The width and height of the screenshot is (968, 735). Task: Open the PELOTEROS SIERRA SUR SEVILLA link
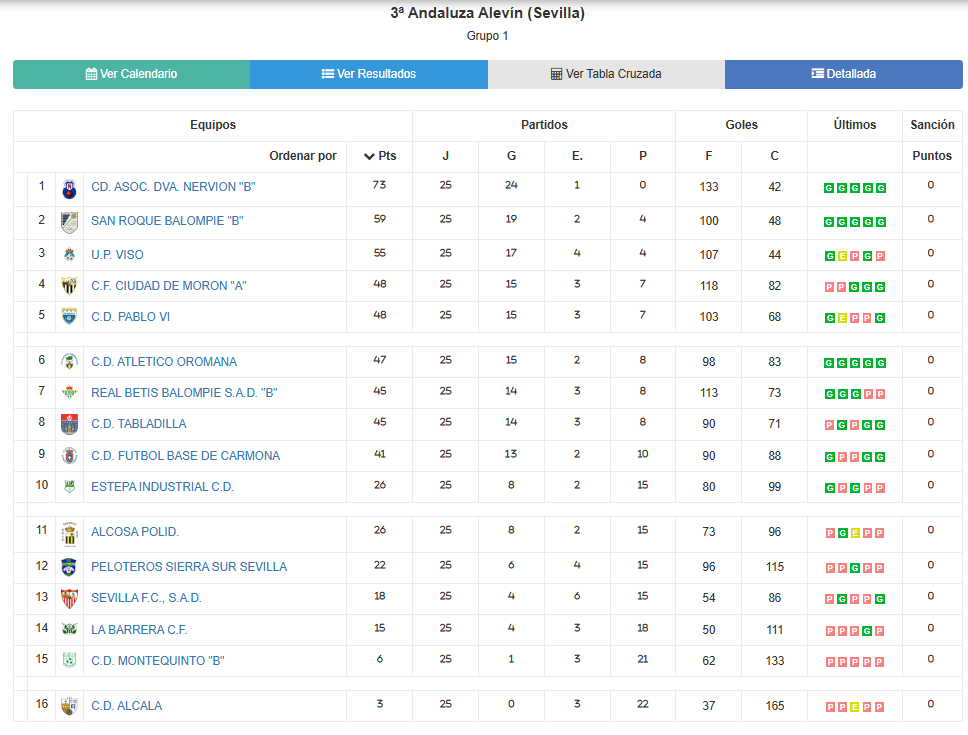tap(189, 567)
